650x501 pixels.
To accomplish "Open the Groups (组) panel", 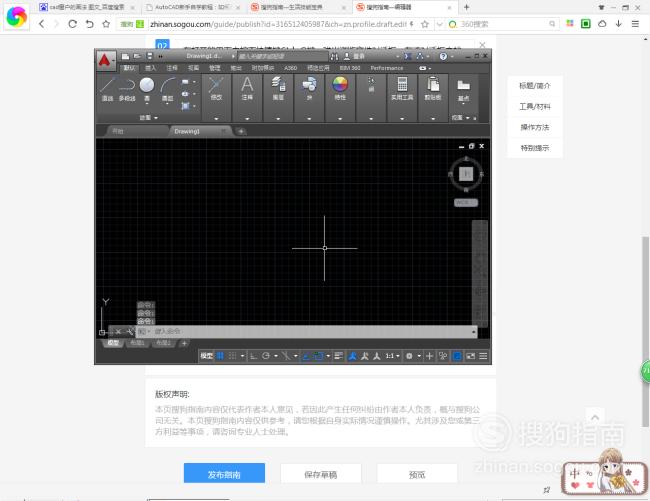I will tap(371, 85).
